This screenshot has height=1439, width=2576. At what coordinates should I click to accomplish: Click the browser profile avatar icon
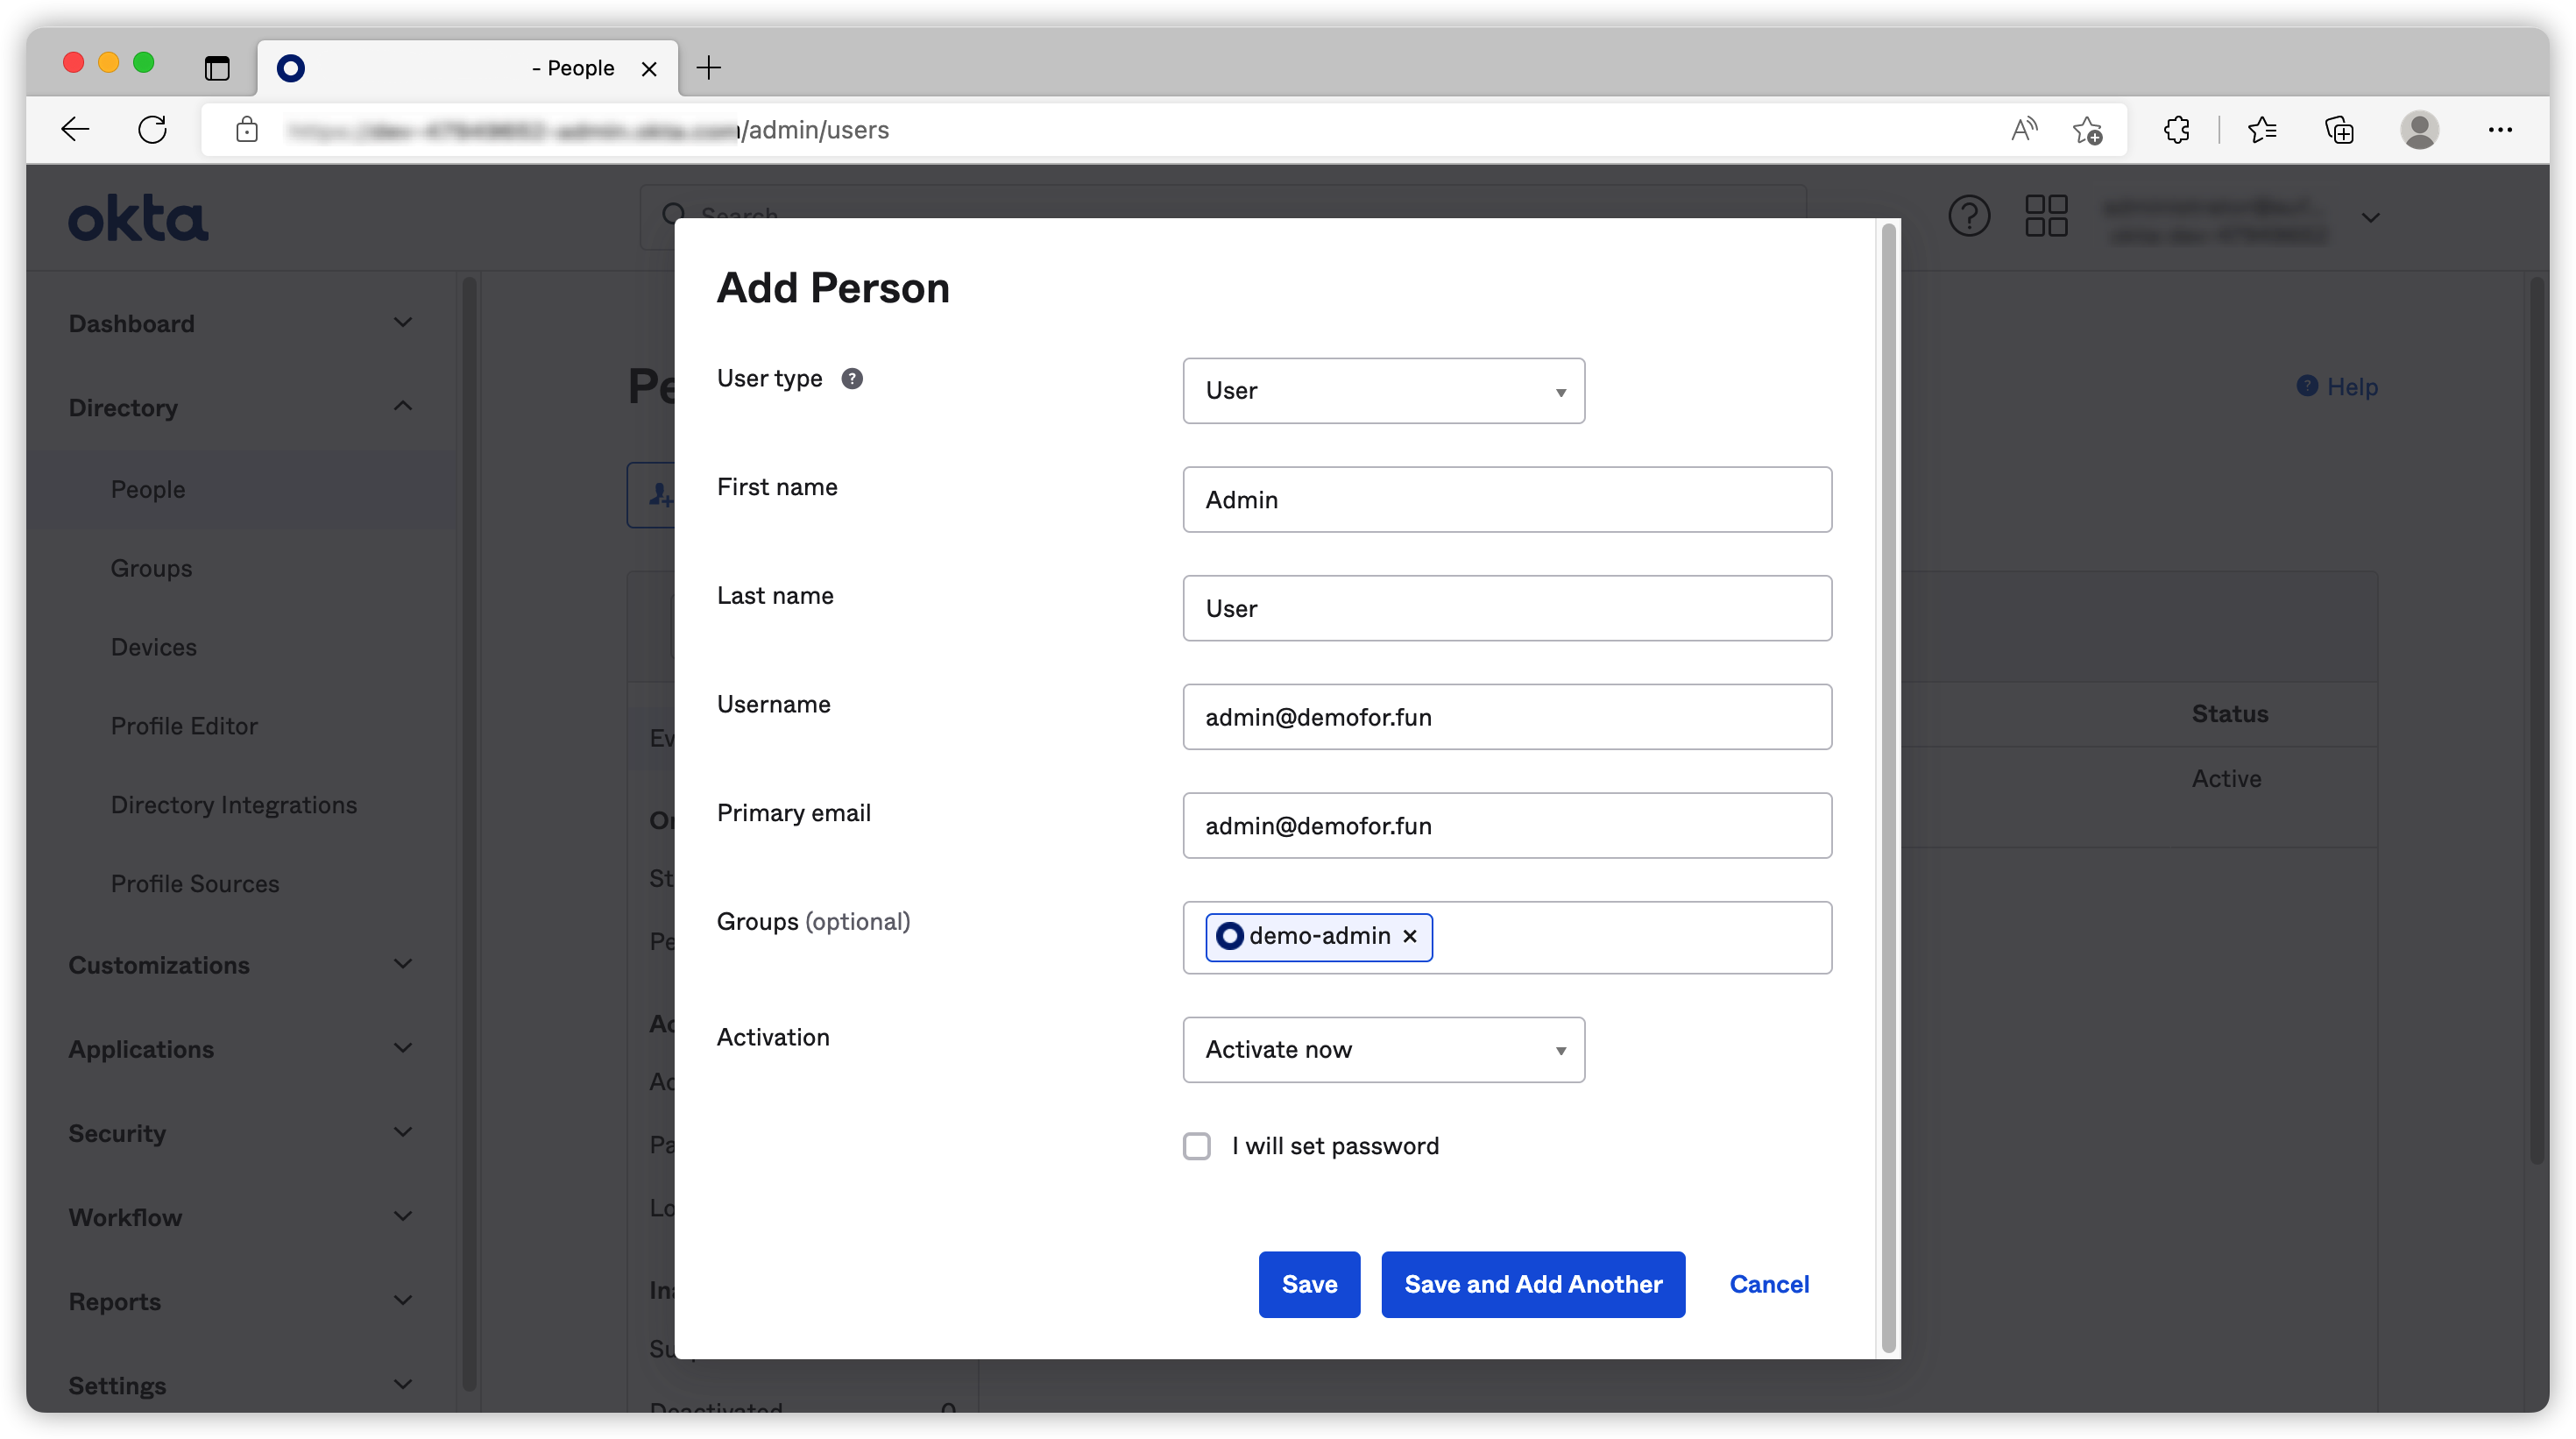(x=2419, y=130)
